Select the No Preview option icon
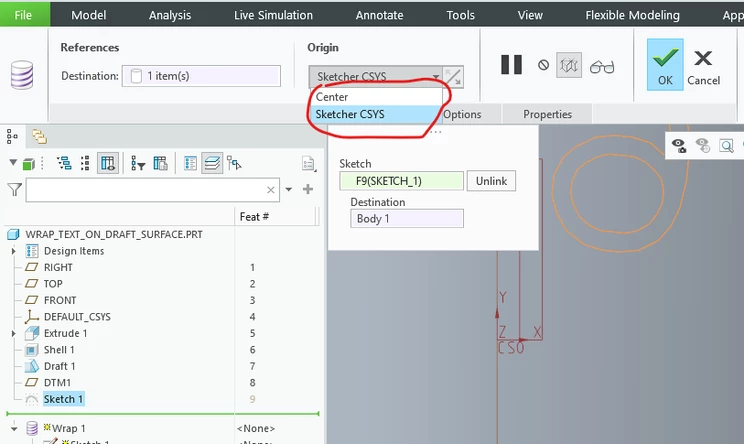This screenshot has width=744, height=444. tap(543, 65)
